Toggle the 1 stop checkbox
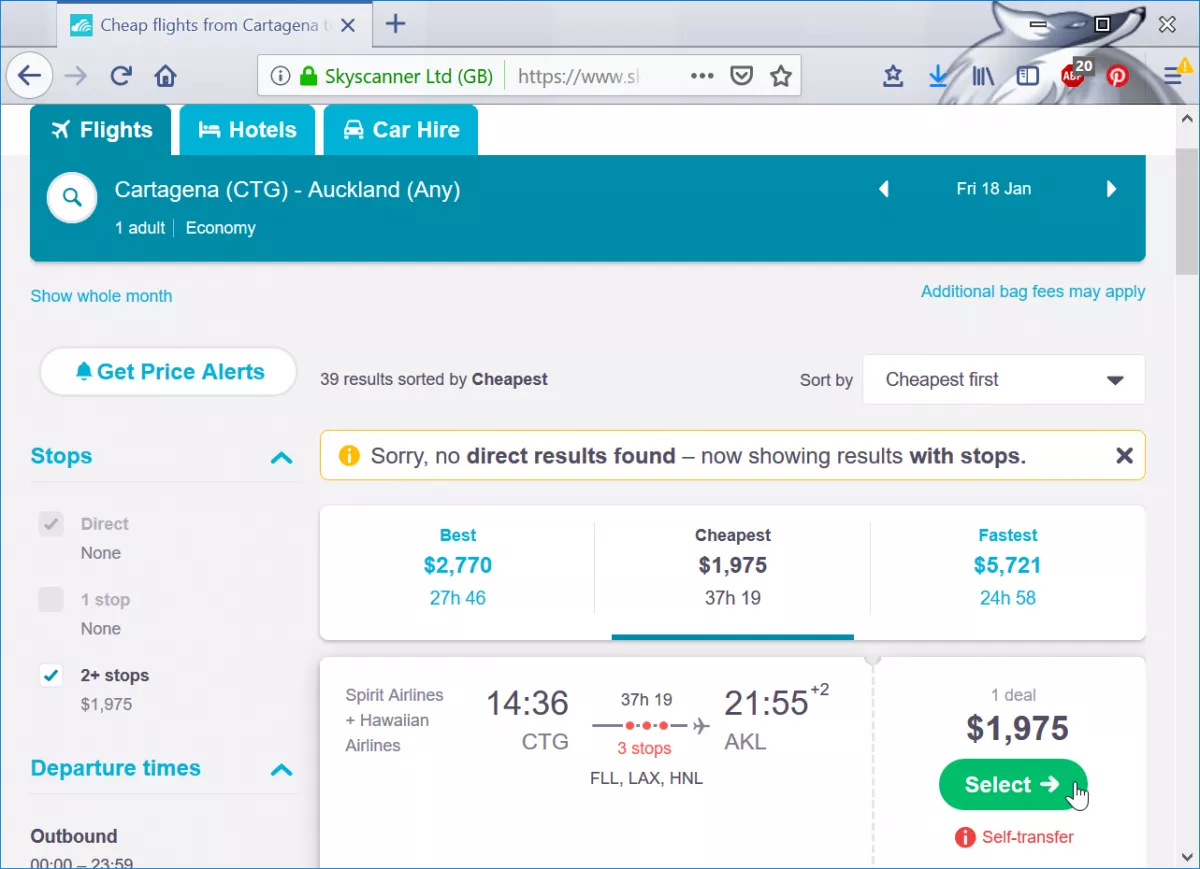This screenshot has width=1200, height=869. click(51, 600)
